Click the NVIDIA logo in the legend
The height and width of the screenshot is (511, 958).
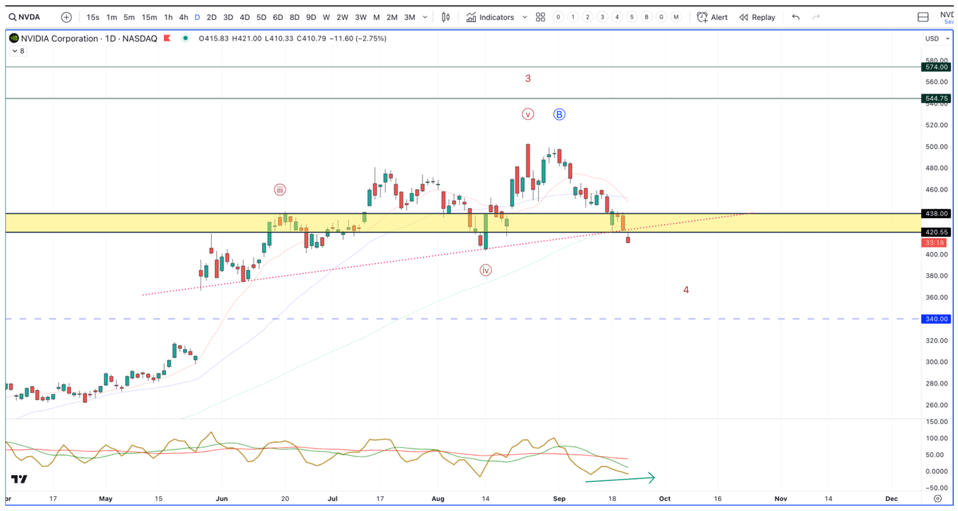click(x=14, y=39)
